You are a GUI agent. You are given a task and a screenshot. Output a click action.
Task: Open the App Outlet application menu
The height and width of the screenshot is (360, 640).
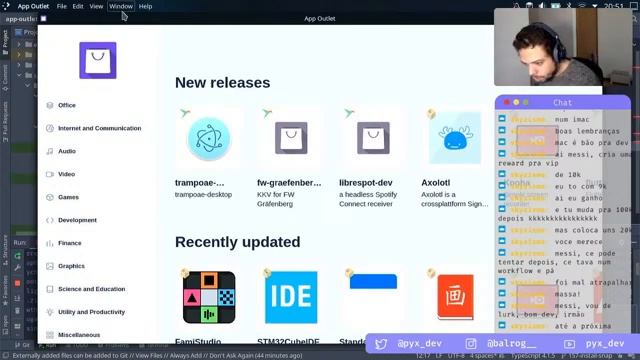[33, 6]
